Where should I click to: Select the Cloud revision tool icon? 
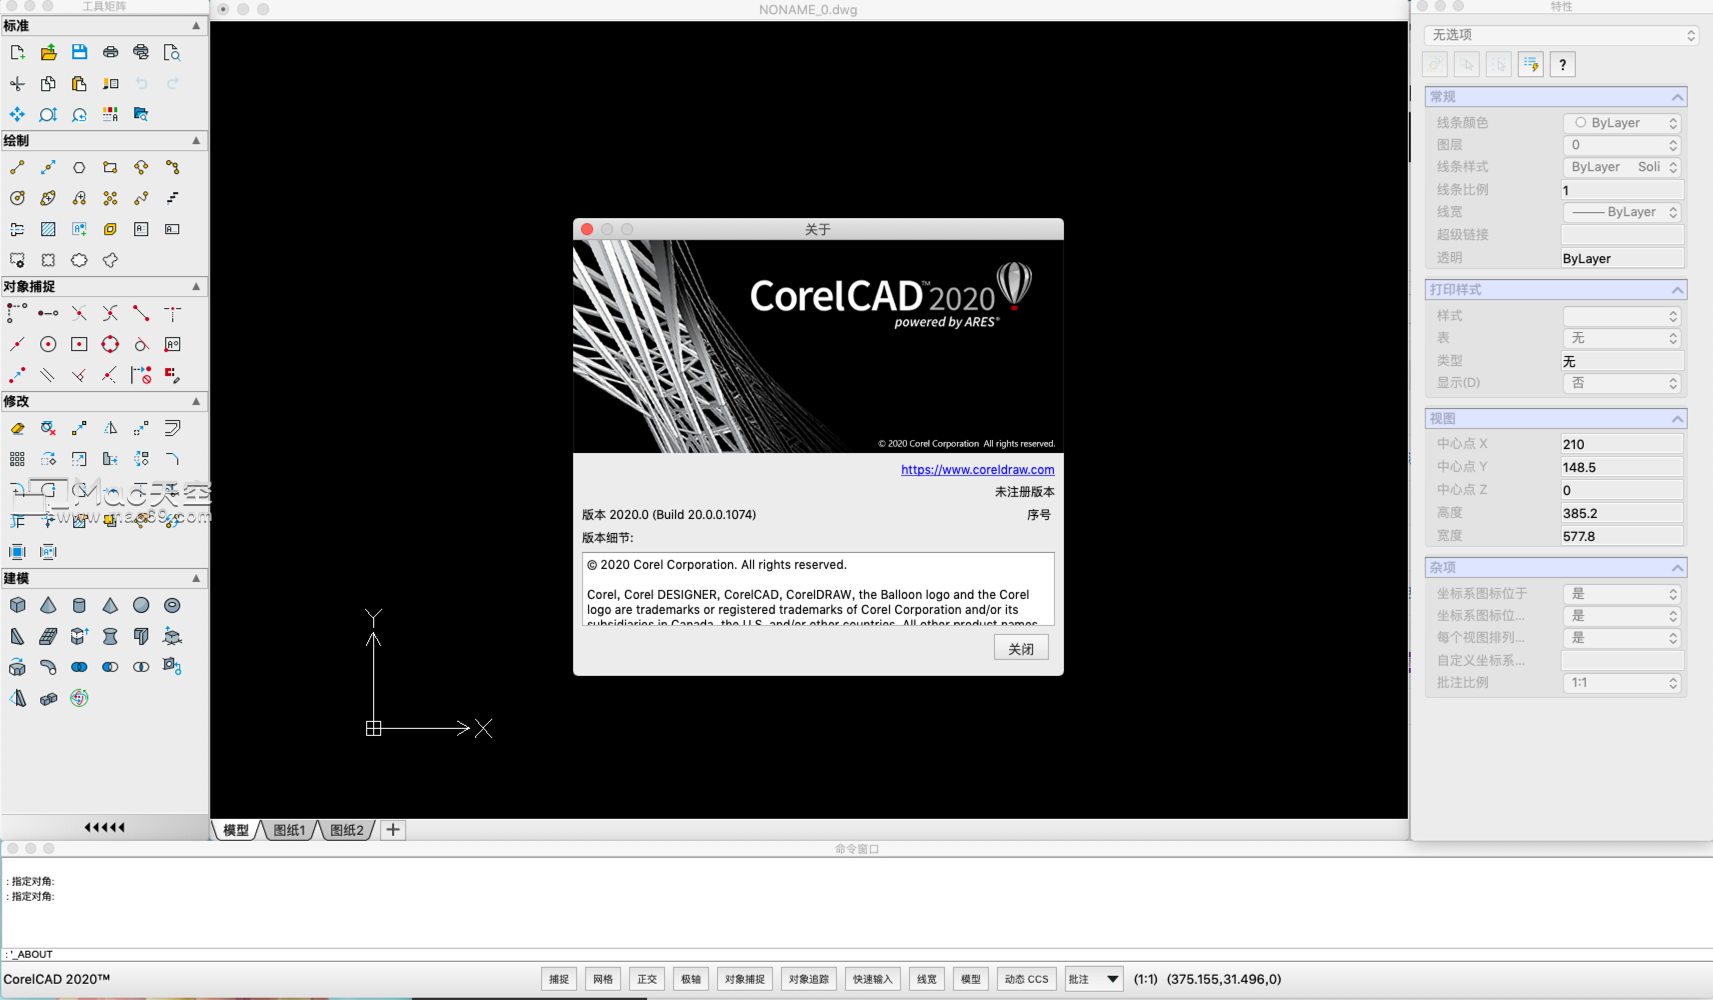click(79, 260)
